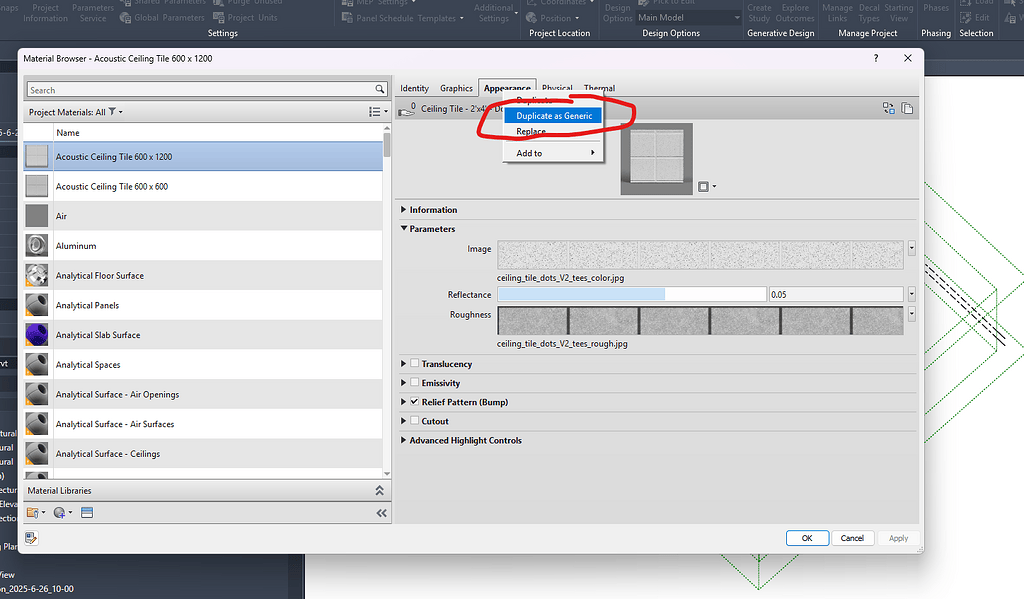Click the create new library globe icon
This screenshot has height=599, width=1024.
click(58, 512)
